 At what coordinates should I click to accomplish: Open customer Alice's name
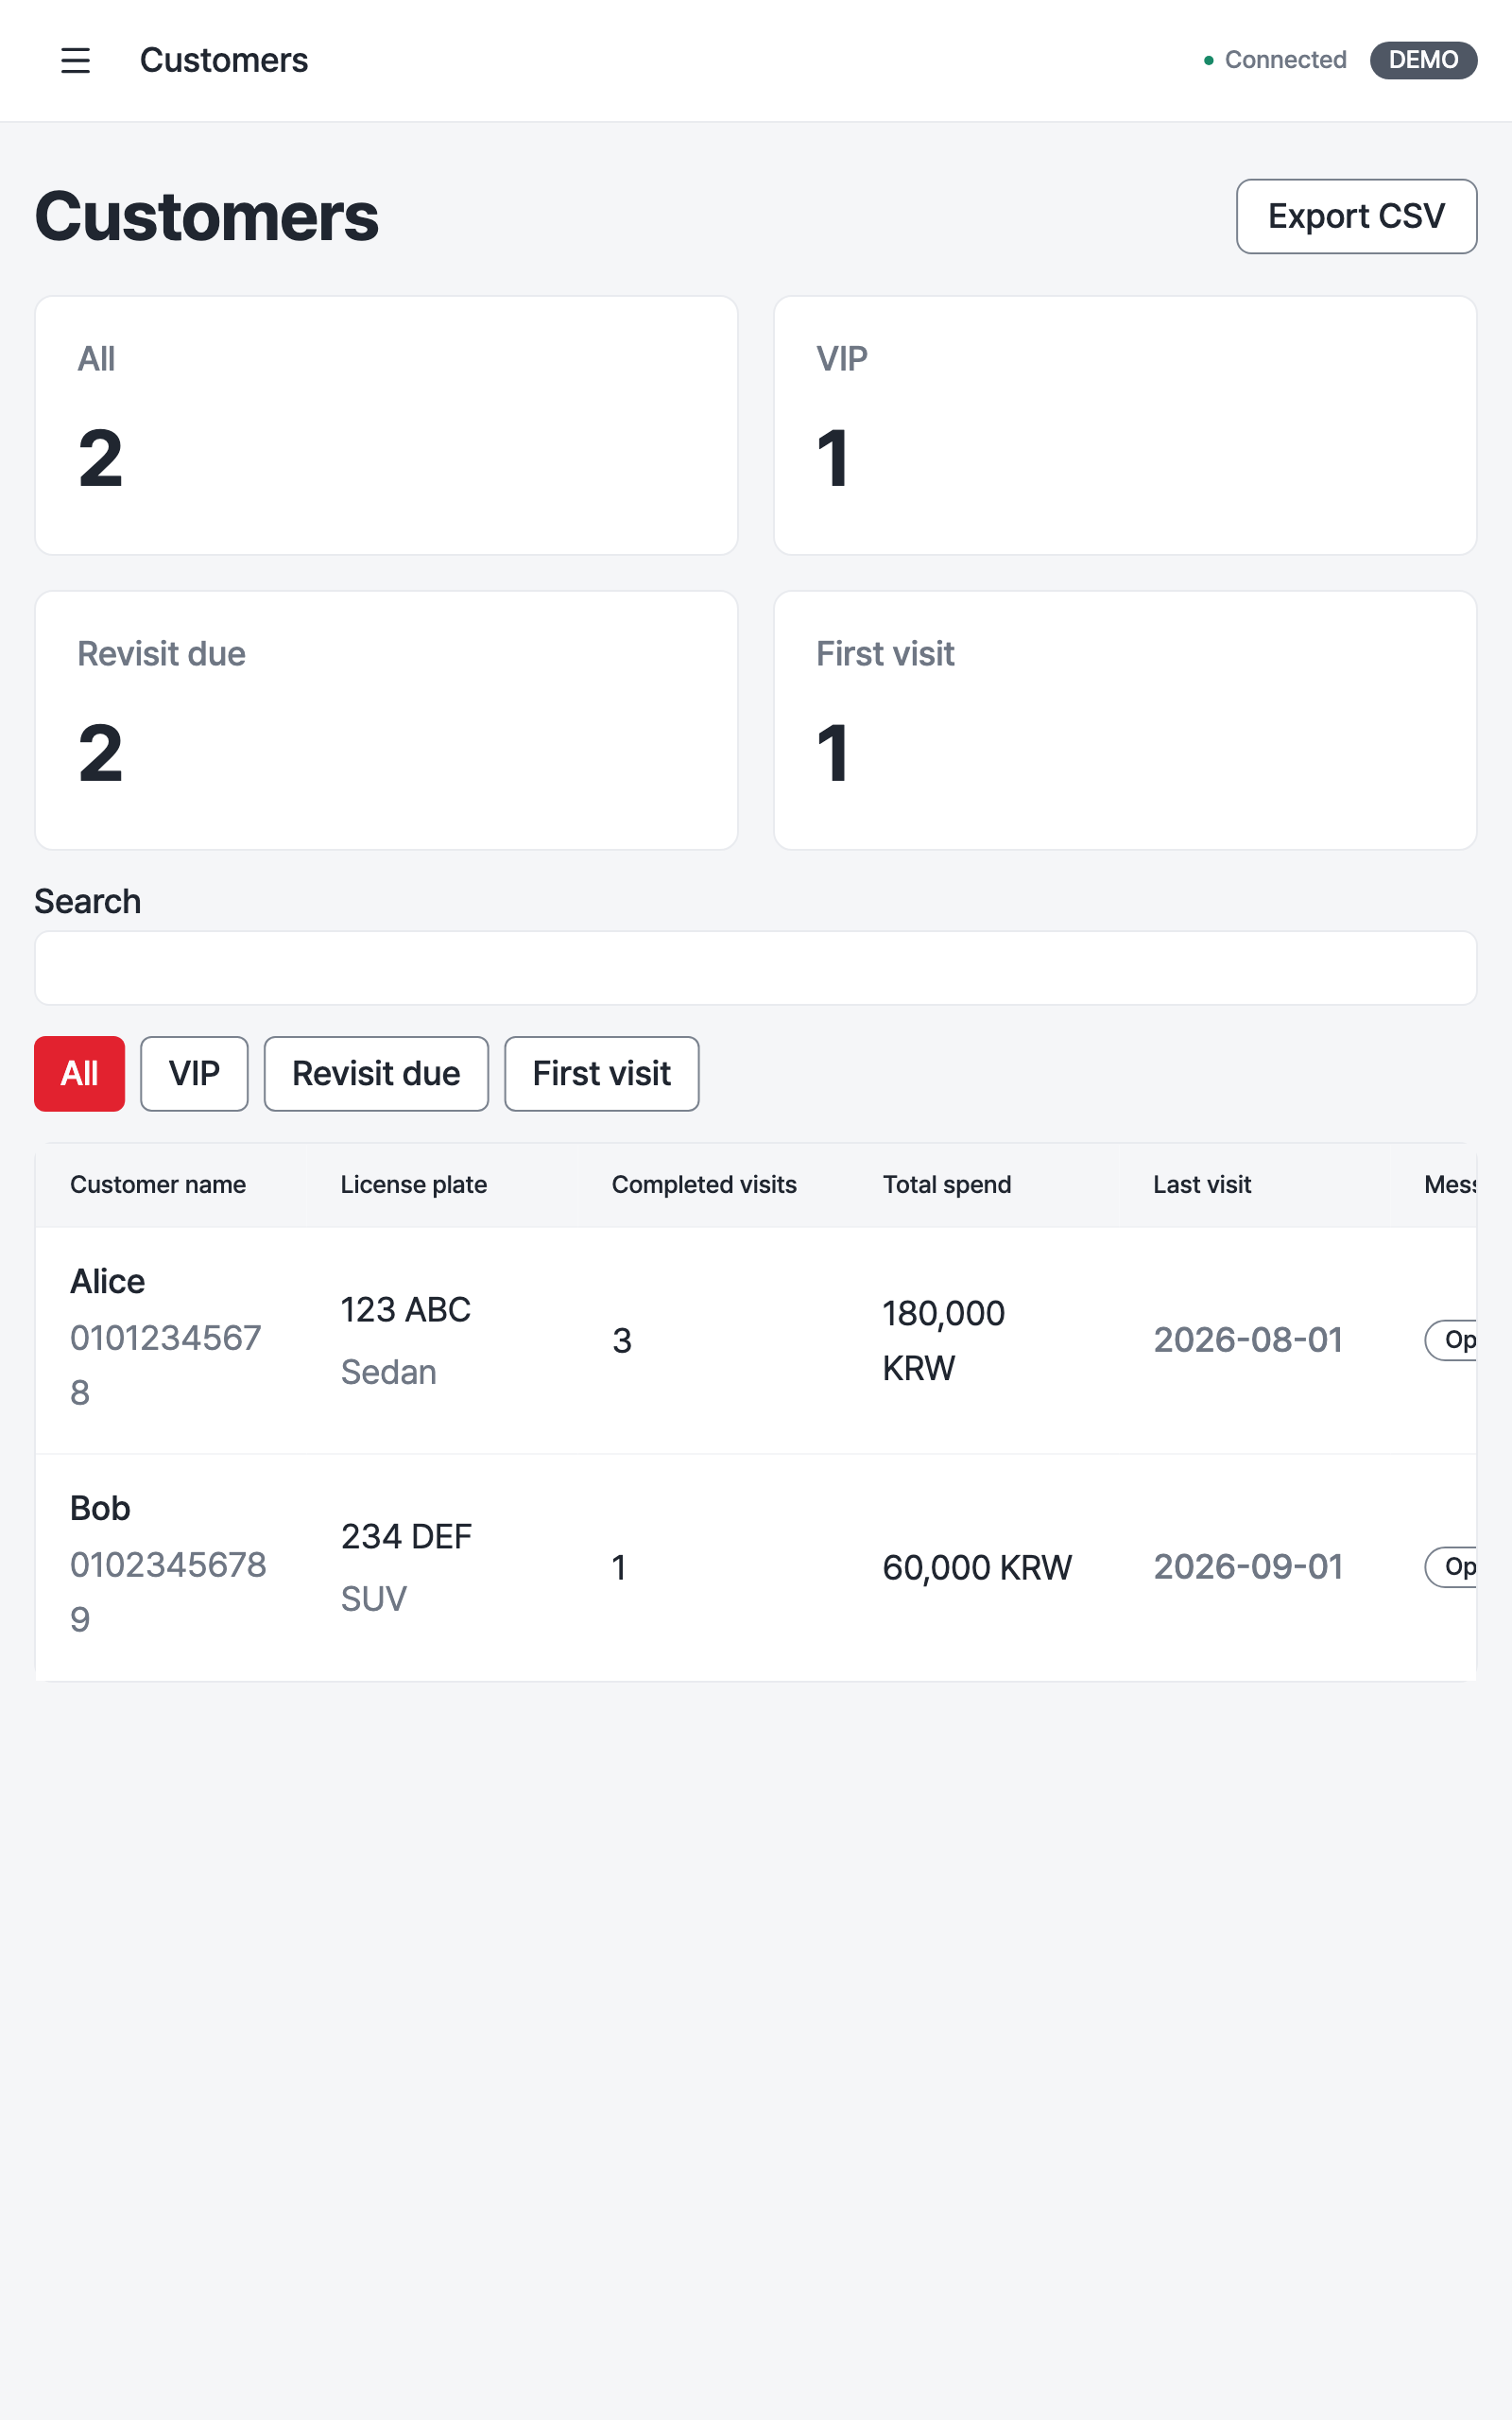tap(108, 1282)
